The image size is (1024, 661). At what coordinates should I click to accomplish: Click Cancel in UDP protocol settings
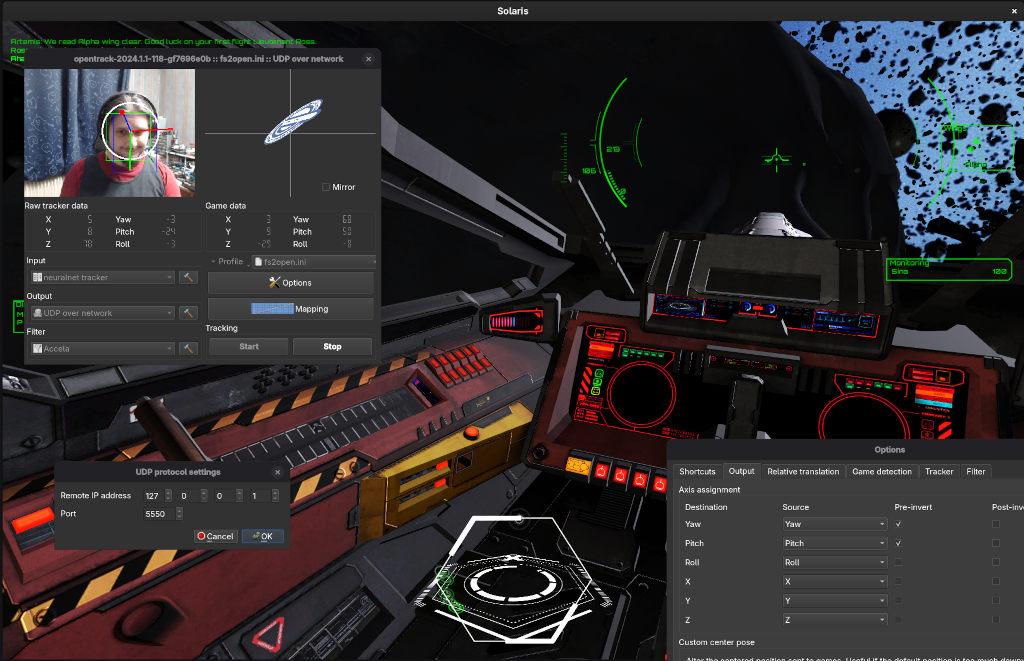215,536
